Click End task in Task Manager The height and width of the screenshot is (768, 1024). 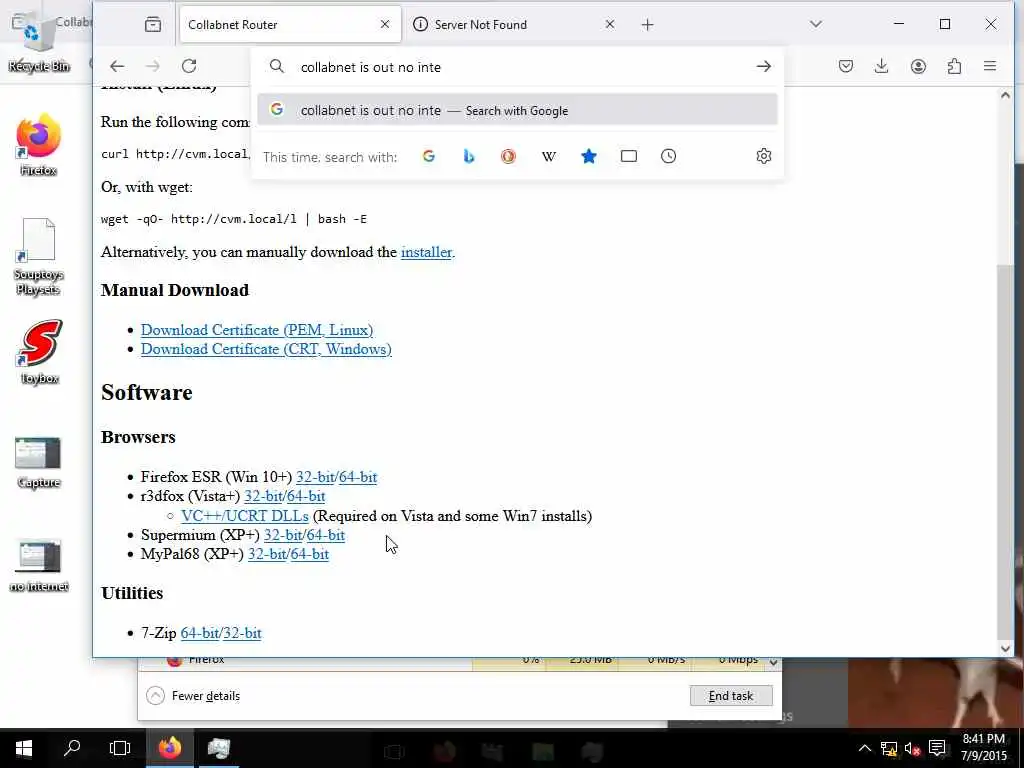(x=731, y=696)
